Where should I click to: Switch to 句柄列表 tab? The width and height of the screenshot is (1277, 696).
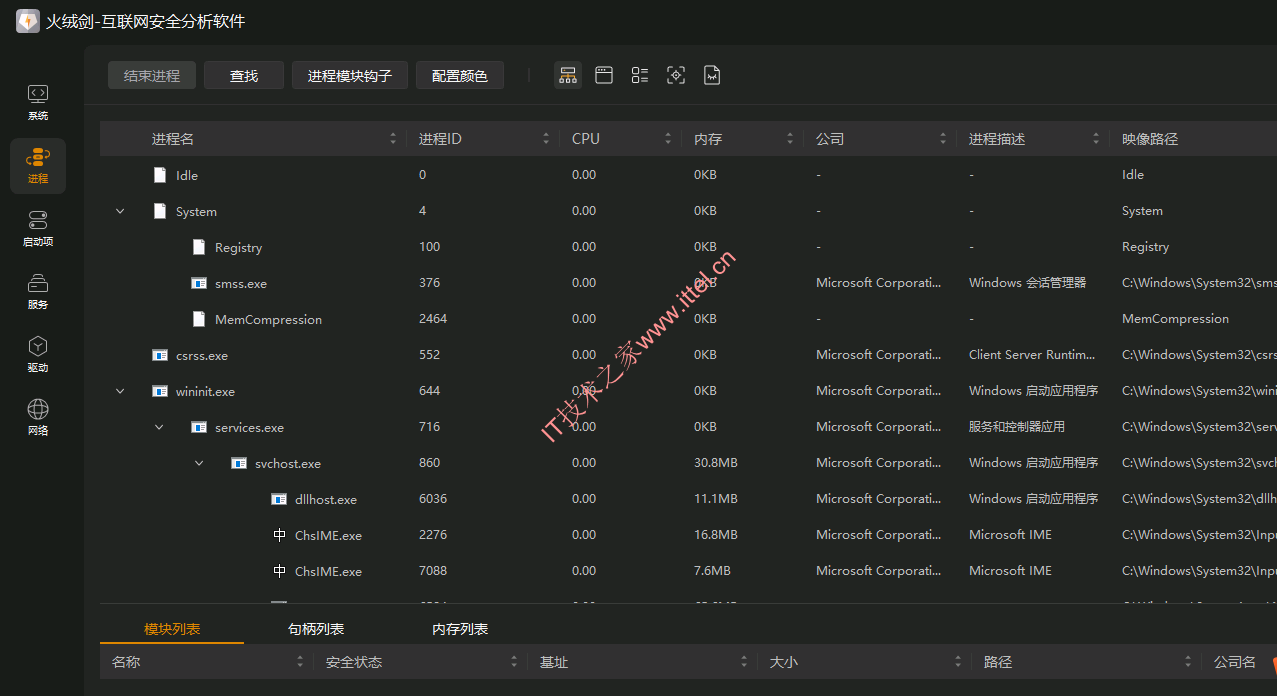(316, 629)
